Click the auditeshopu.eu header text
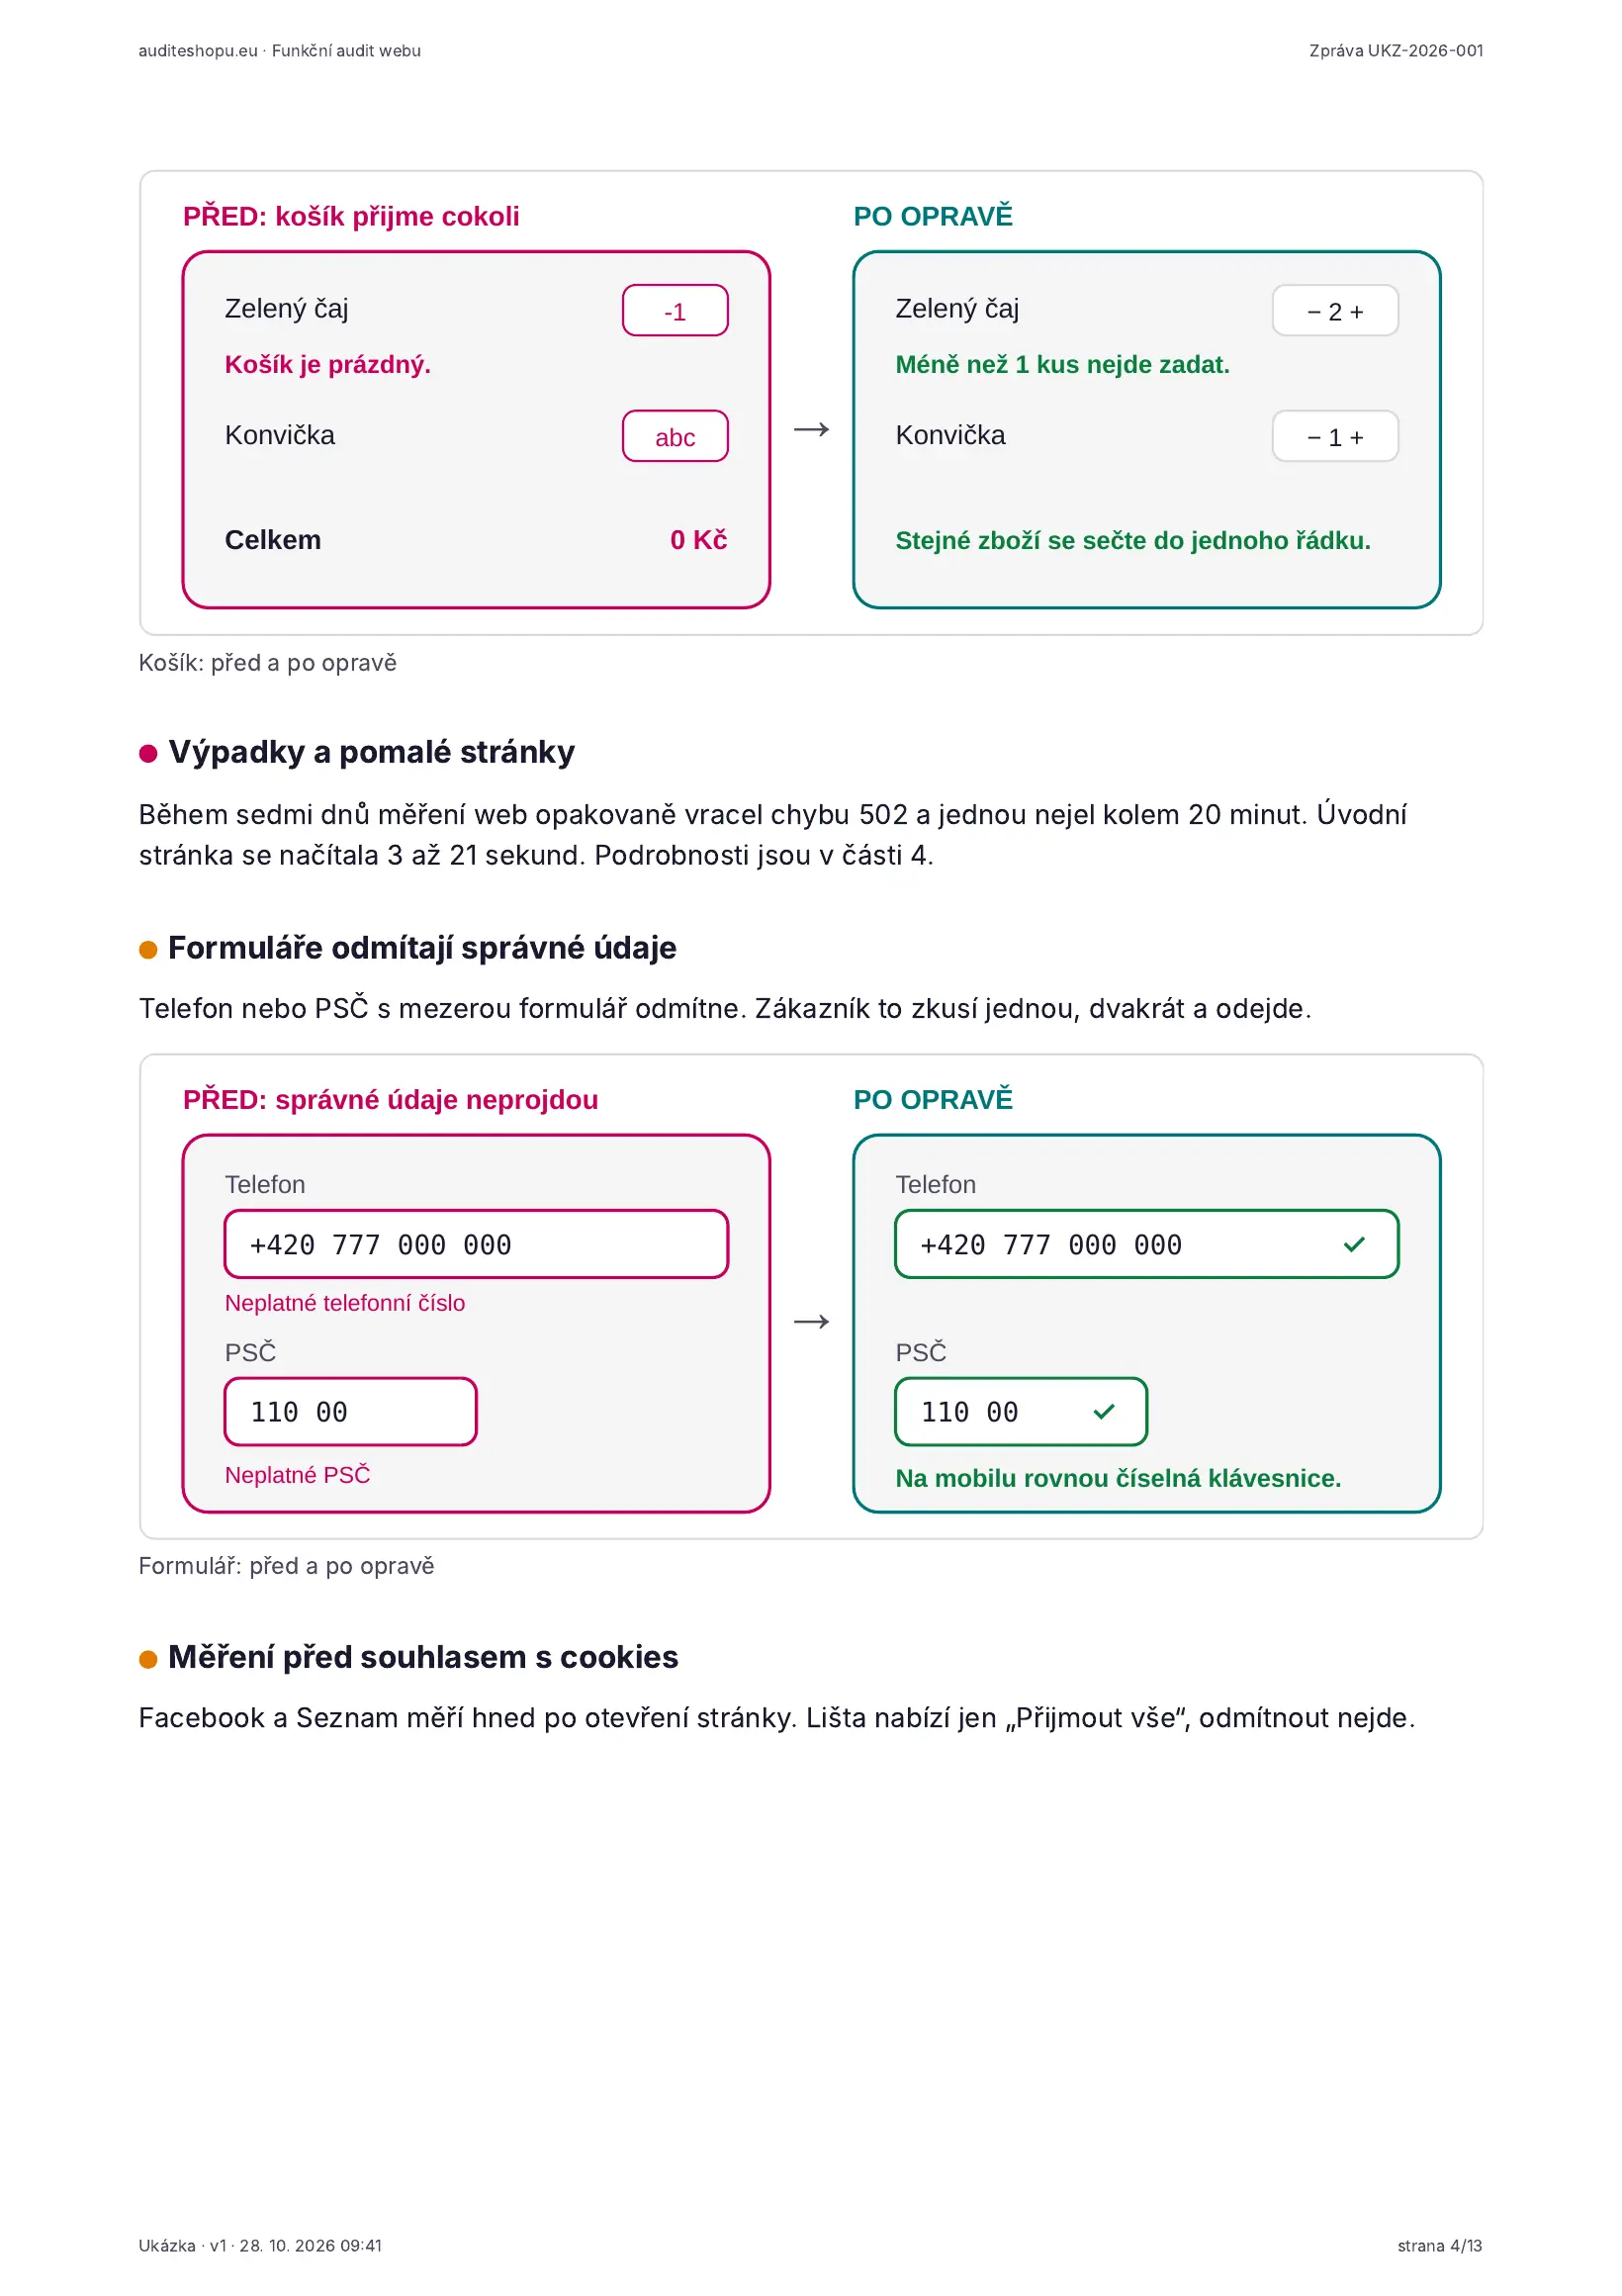The height and width of the screenshot is (2296, 1622). coord(198,51)
